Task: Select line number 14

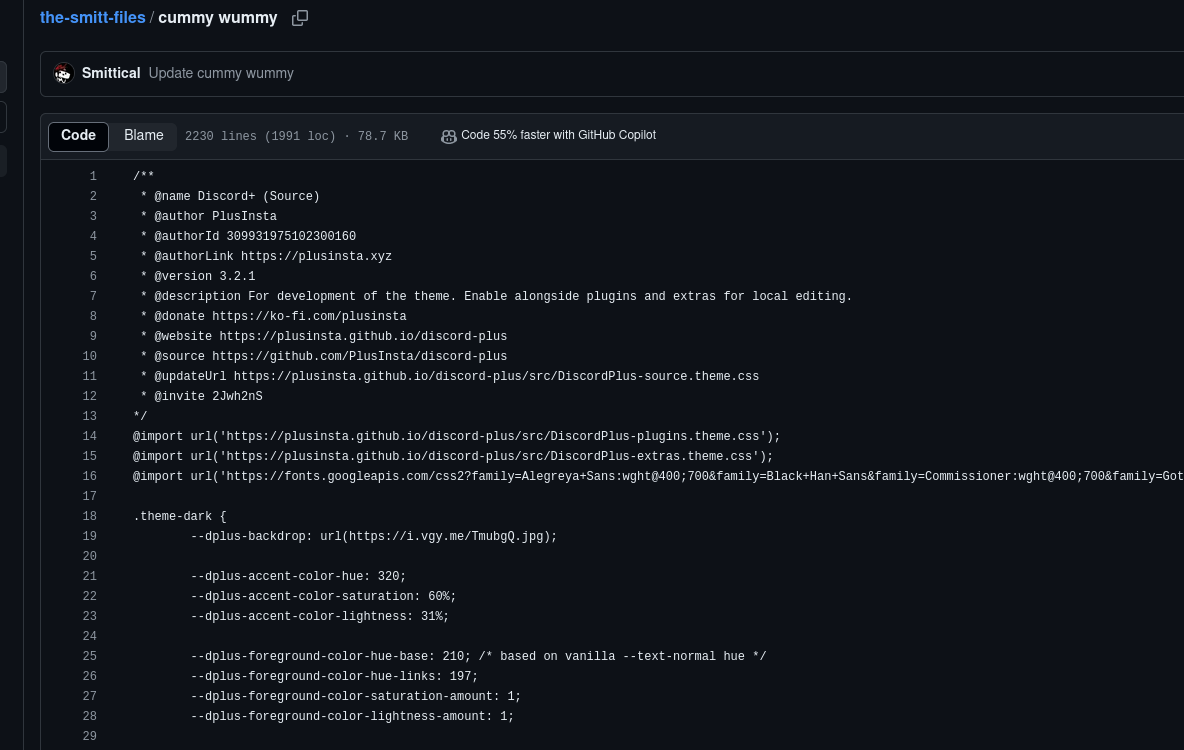Action: coord(90,436)
